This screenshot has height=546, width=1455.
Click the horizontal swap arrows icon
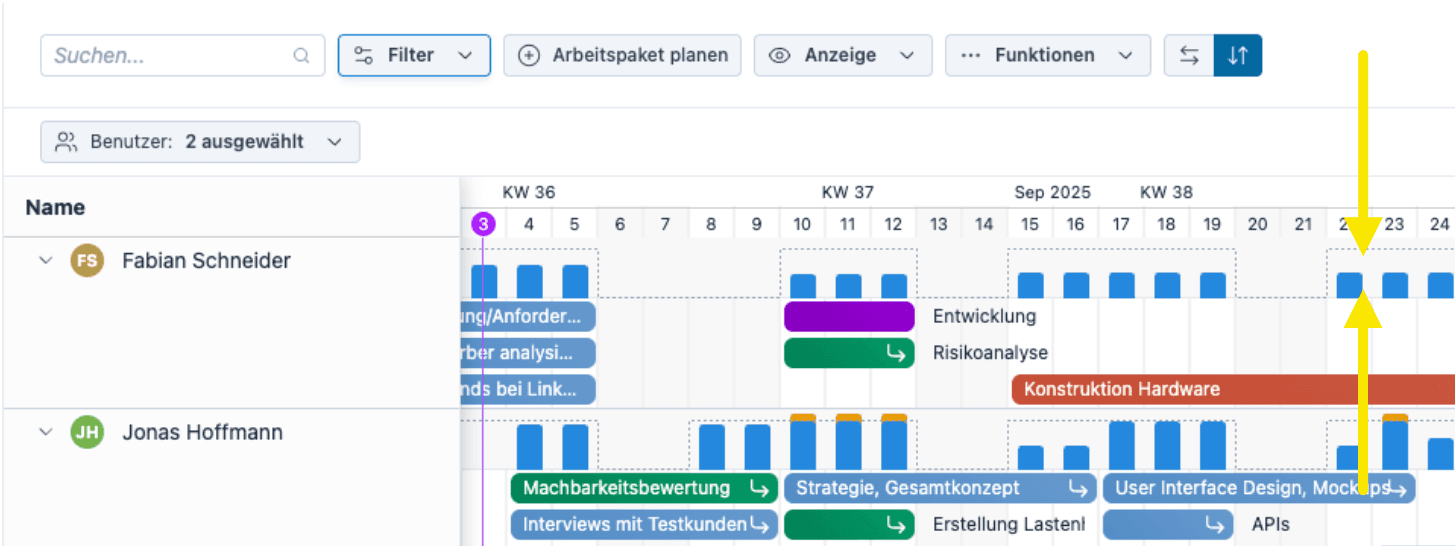[1189, 56]
